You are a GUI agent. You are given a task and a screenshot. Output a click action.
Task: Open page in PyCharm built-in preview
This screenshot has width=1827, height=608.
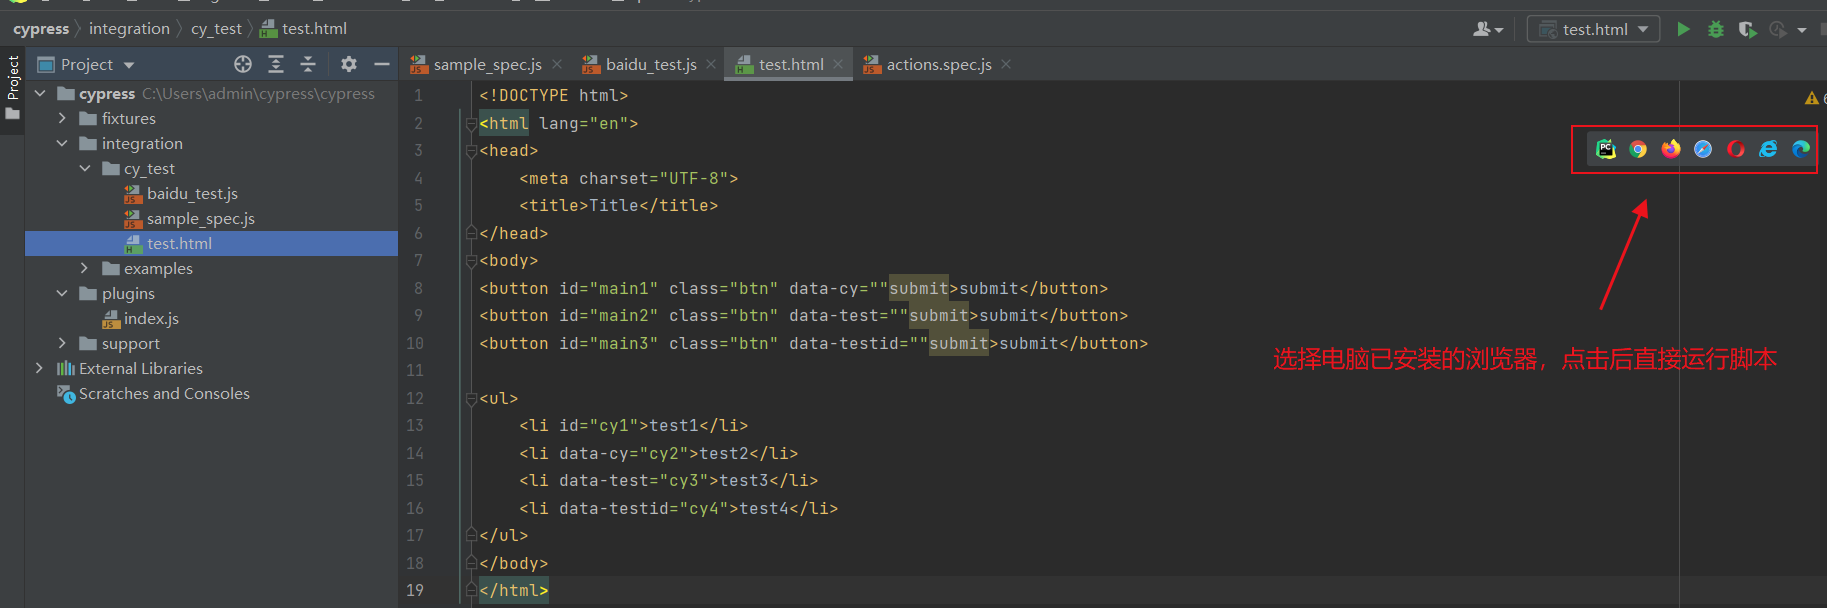click(1605, 149)
